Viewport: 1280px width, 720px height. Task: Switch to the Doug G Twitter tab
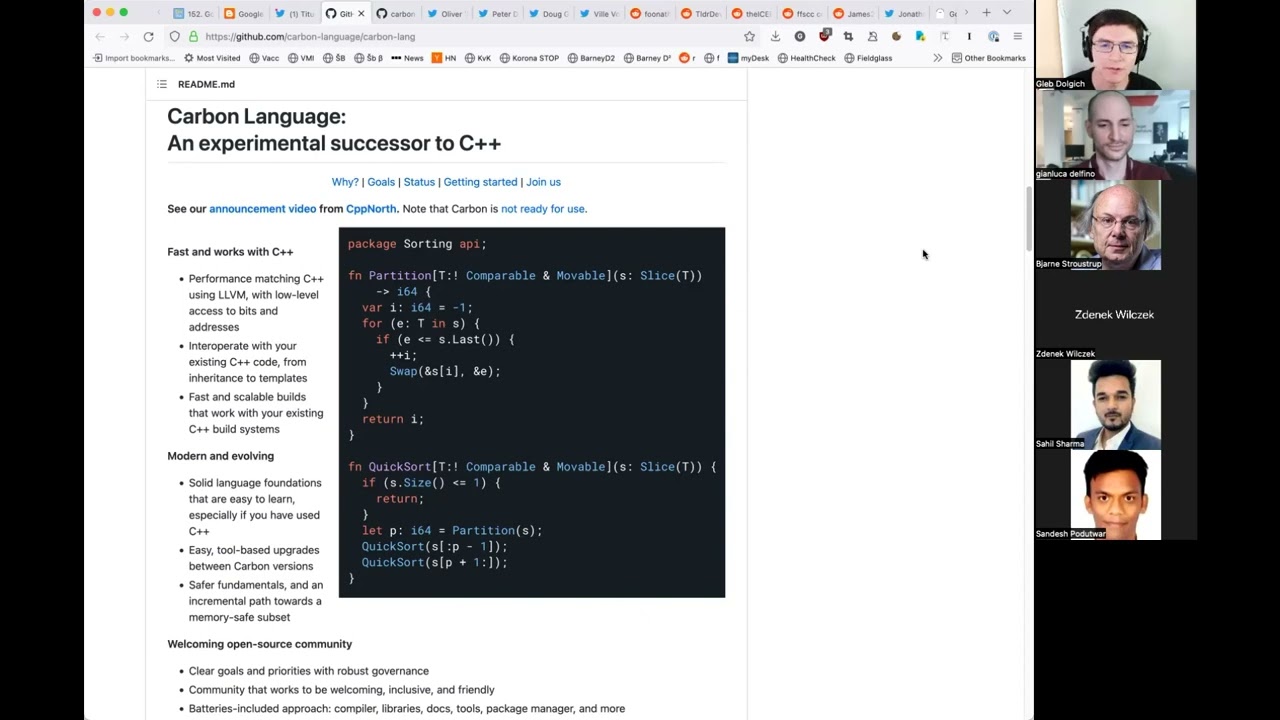pyautogui.click(x=548, y=13)
